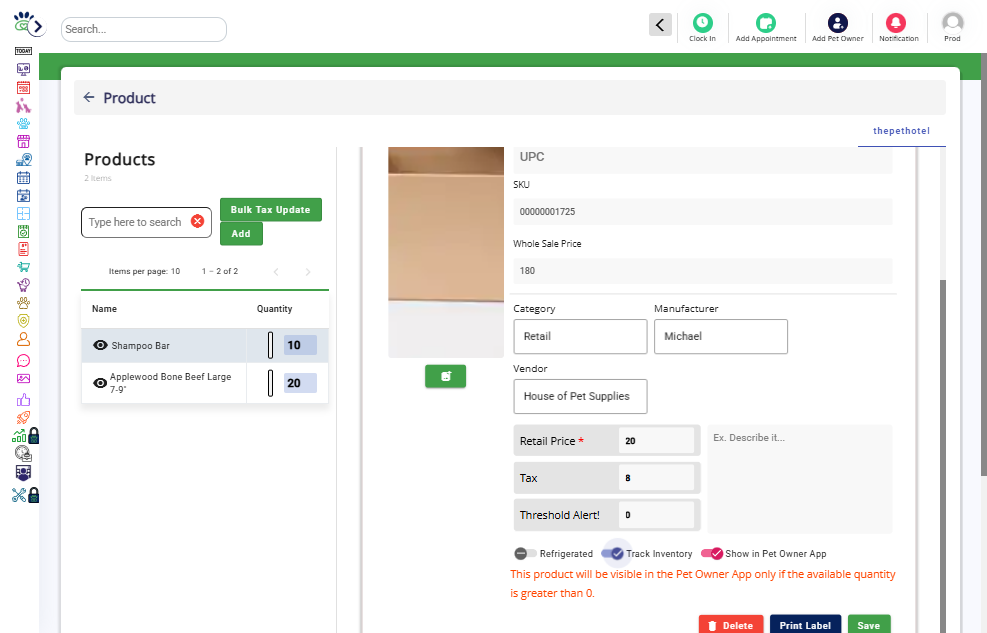Image resolution: width=987 pixels, height=633 pixels.
Task: Open the yellow shield sidebar icon
Action: coord(23,321)
